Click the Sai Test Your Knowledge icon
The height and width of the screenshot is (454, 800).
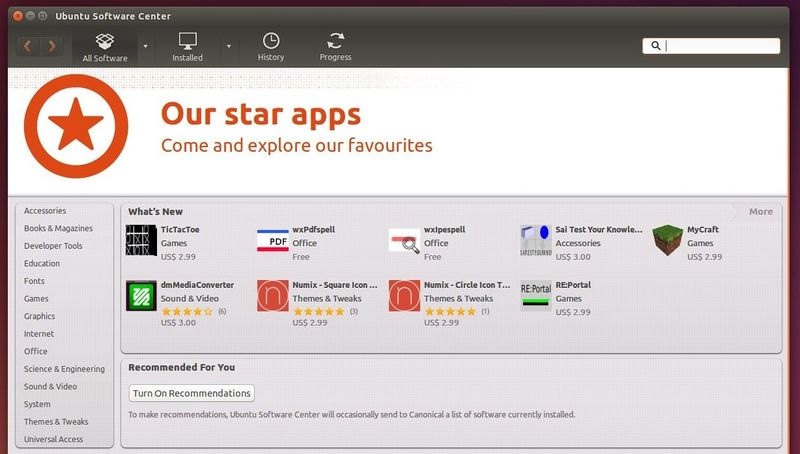pos(536,240)
